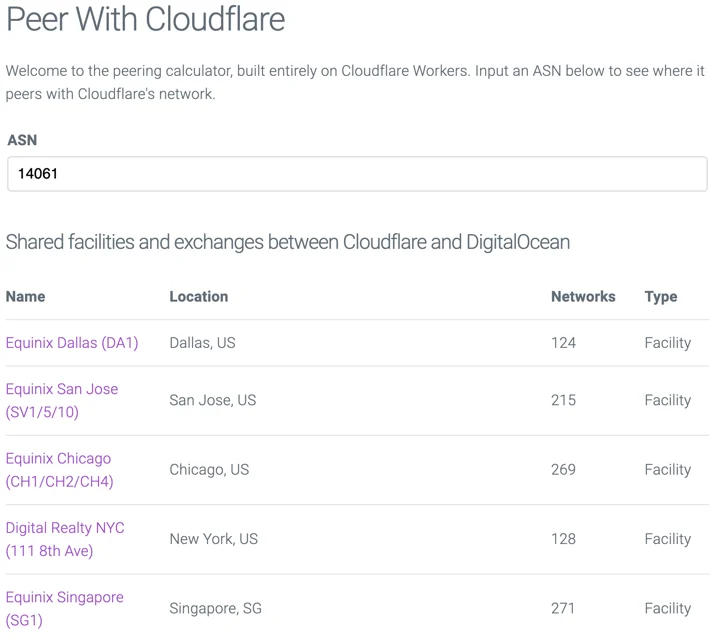The width and height of the screenshot is (715, 643).
Task: Click the welcome description paragraph
Action: tap(355, 83)
